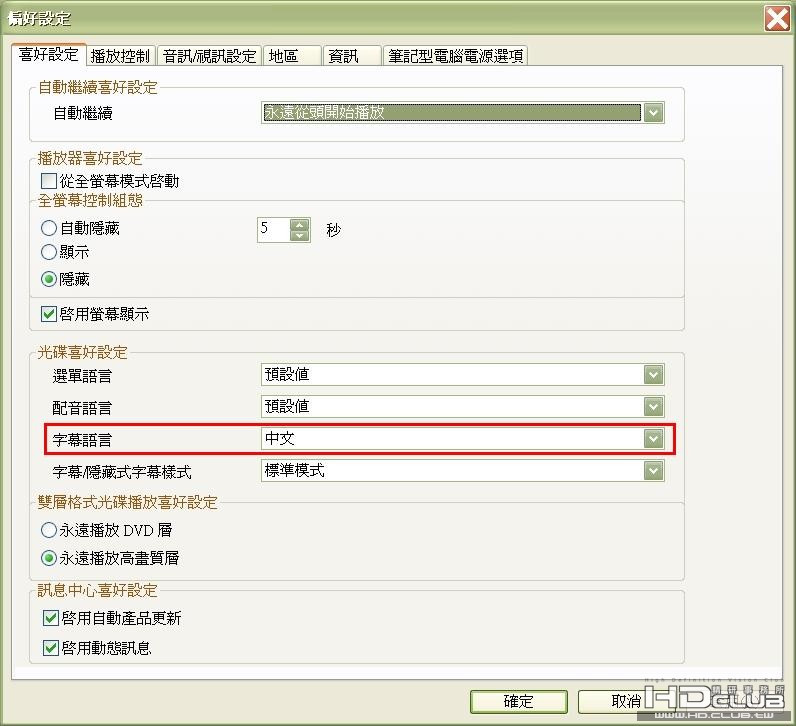Open the 資訊 tab
The width and height of the screenshot is (796, 726).
[352, 56]
